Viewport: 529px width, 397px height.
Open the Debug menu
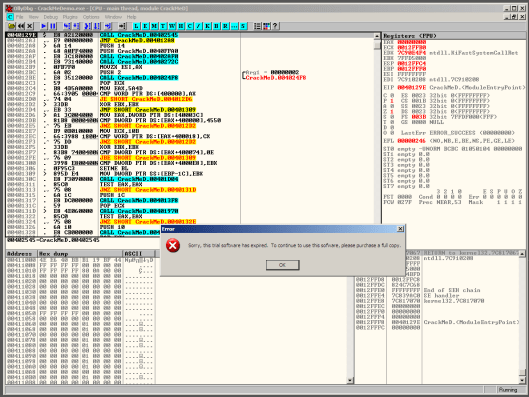[51, 17]
